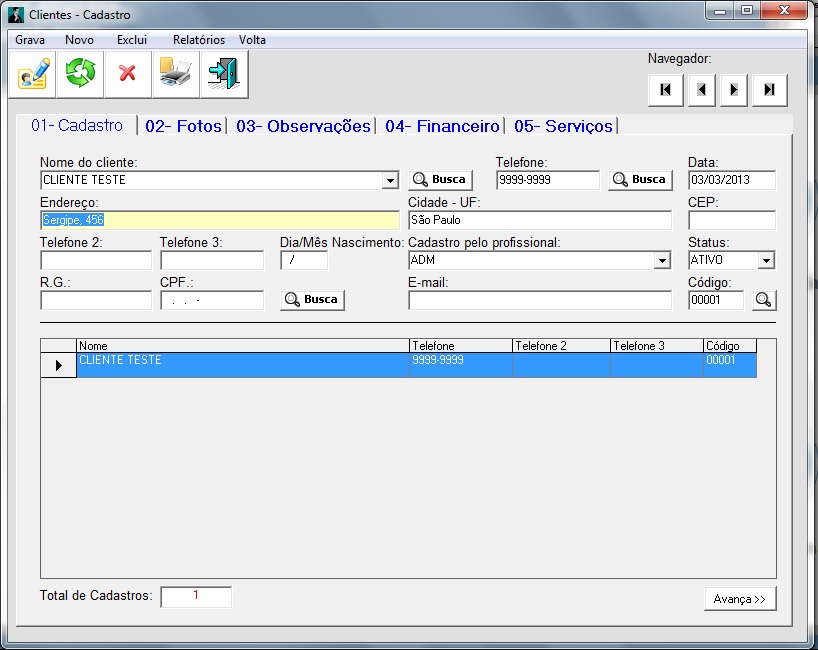Open reports via the printer toolbar icon
The width and height of the screenshot is (818, 650).
tap(175, 74)
